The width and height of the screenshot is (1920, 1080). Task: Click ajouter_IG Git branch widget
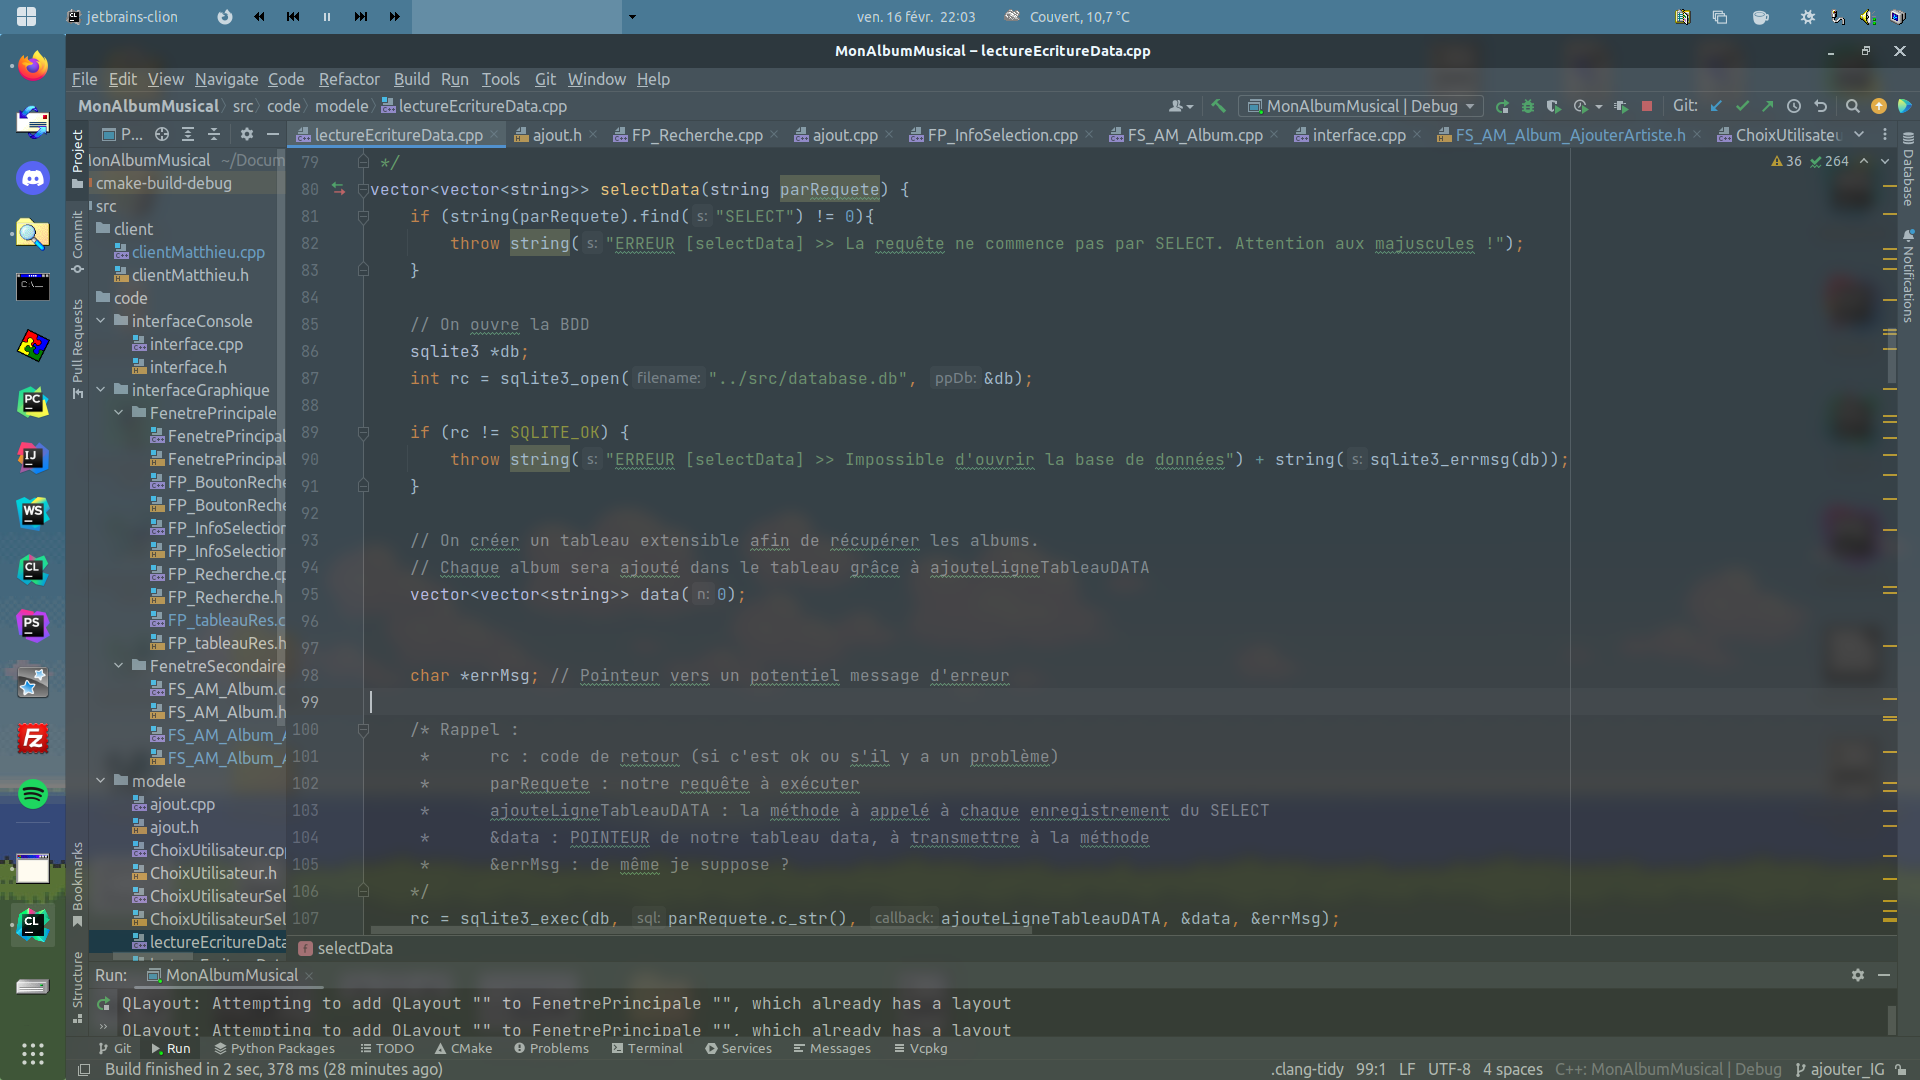tap(1839, 1069)
